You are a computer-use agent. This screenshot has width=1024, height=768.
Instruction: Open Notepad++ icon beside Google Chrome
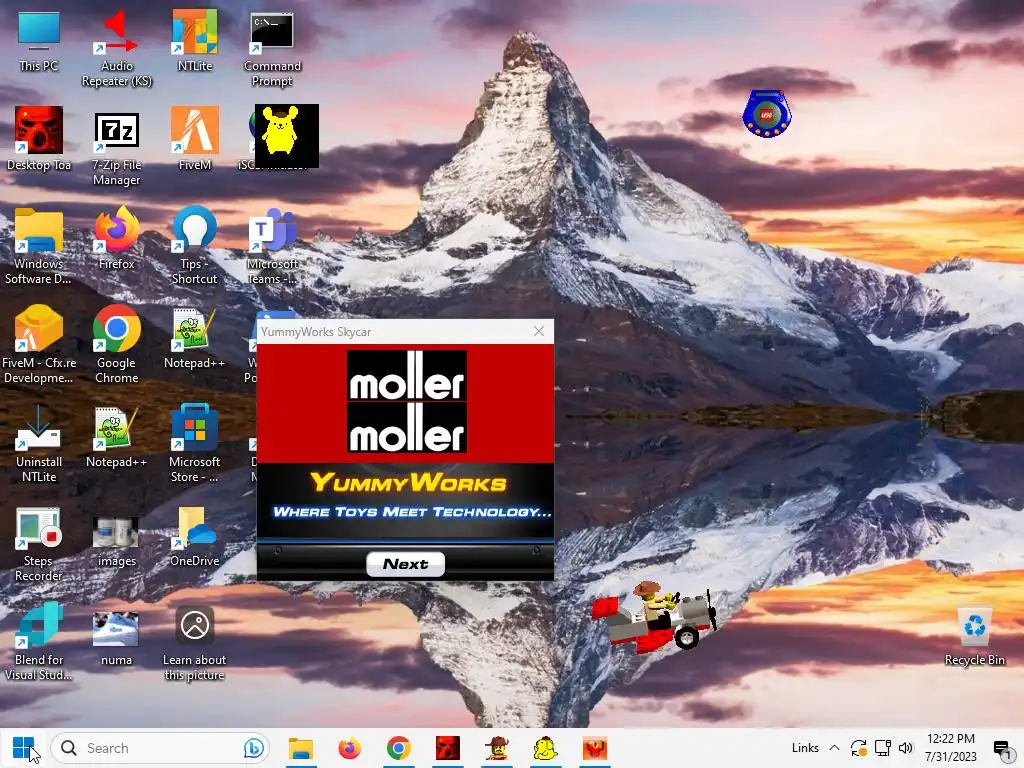click(195, 338)
